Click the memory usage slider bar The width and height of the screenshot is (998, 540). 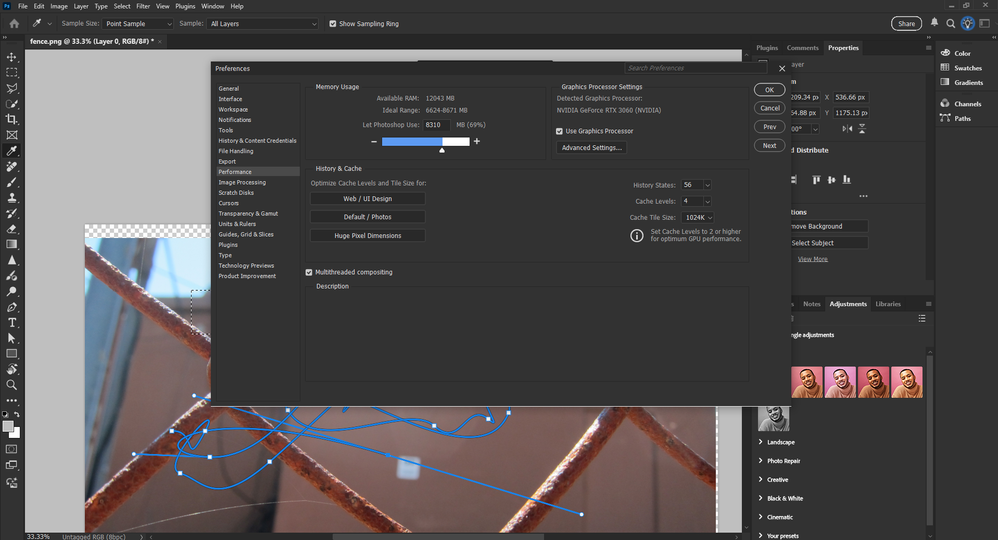point(425,141)
